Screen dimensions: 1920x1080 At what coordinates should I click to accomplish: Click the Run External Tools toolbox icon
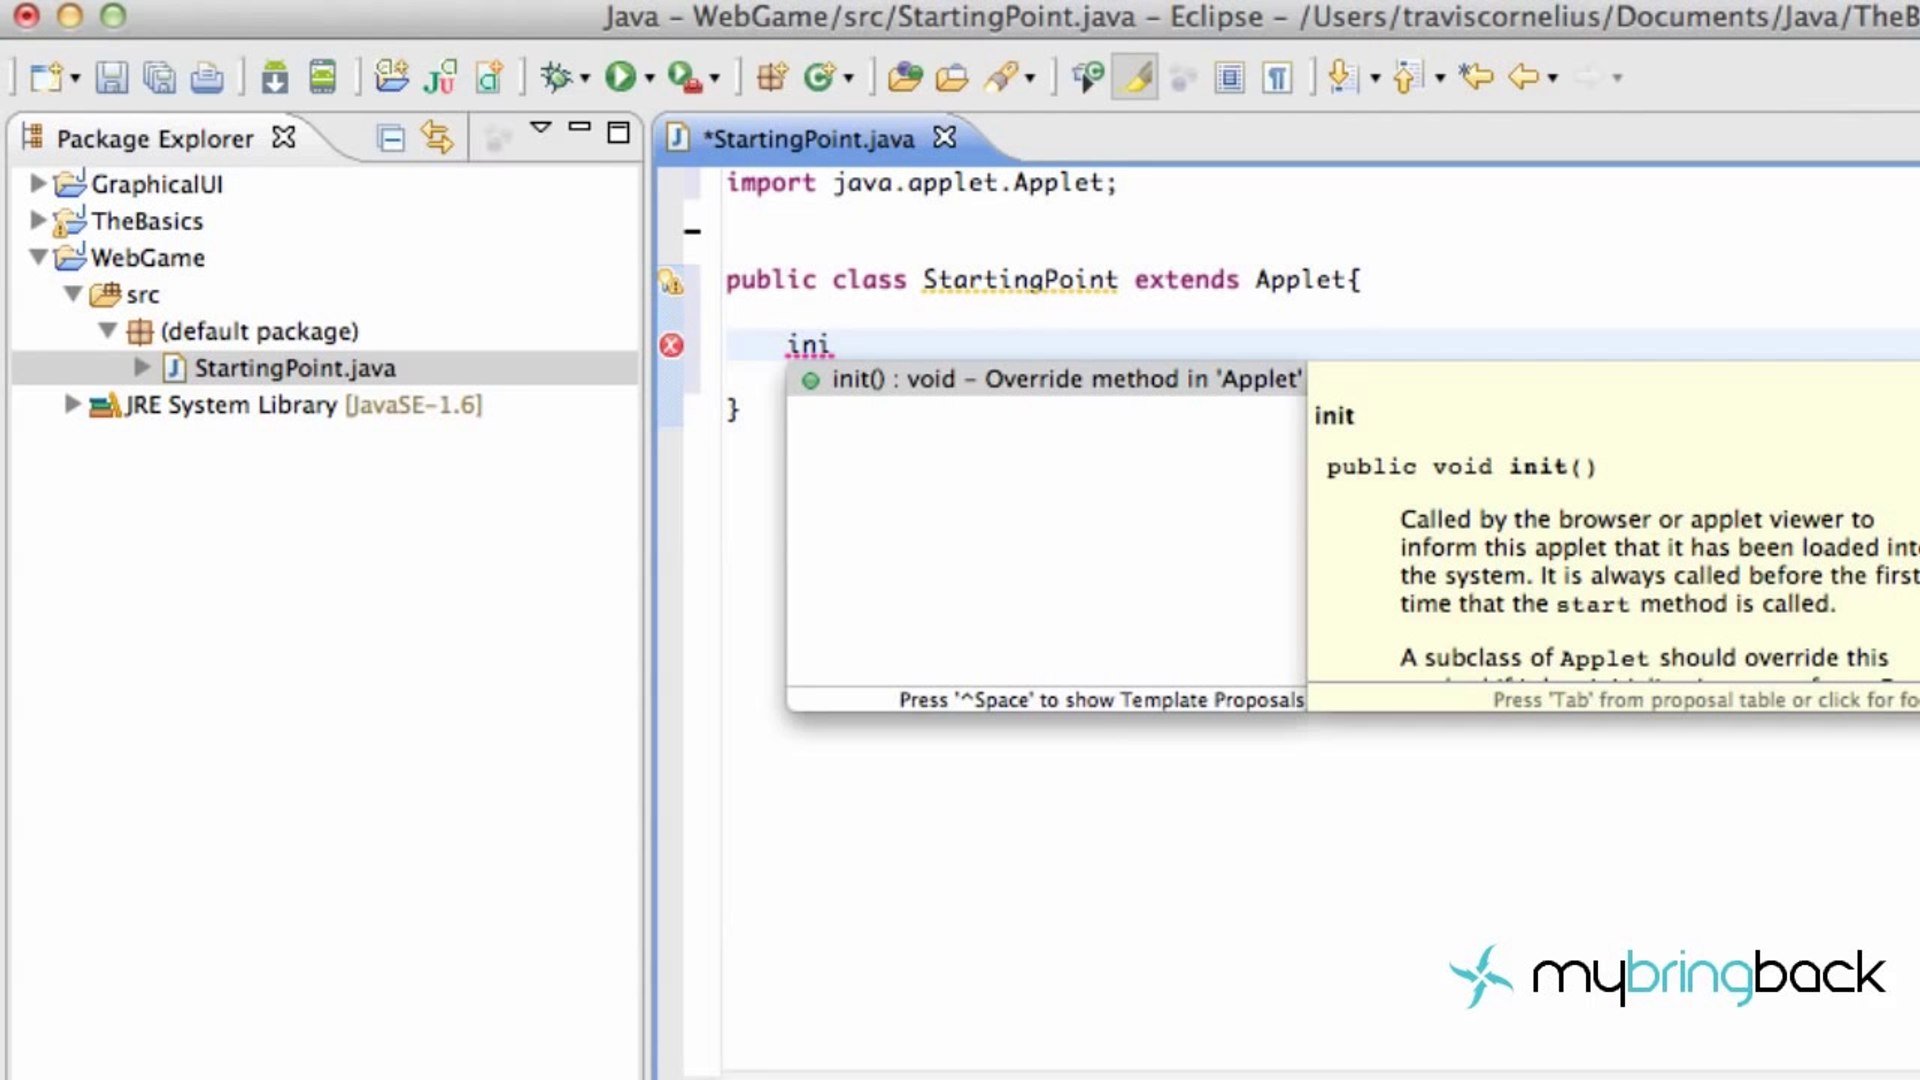pos(685,77)
